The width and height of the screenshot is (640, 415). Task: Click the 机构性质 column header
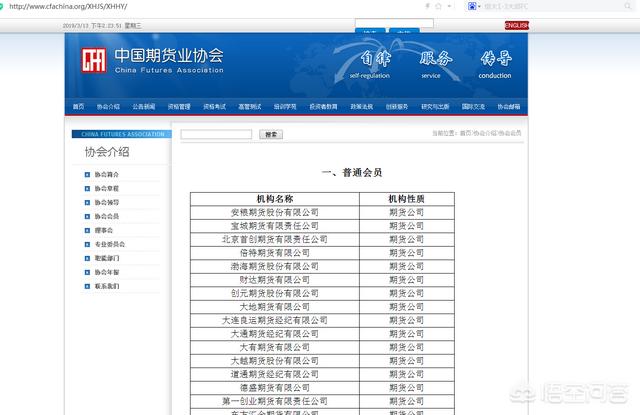(x=407, y=199)
